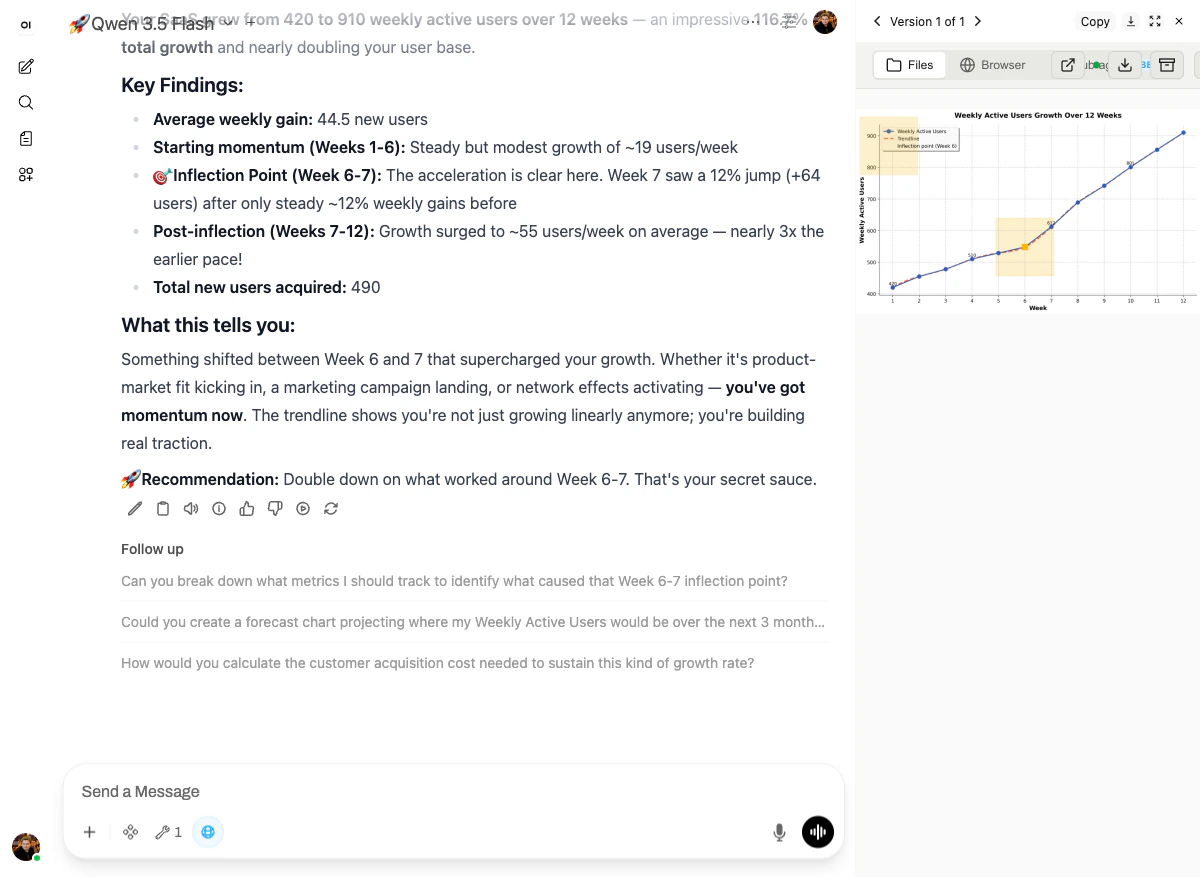Open the apps grid icon in sidebar
This screenshot has width=1200, height=877.
[25, 174]
